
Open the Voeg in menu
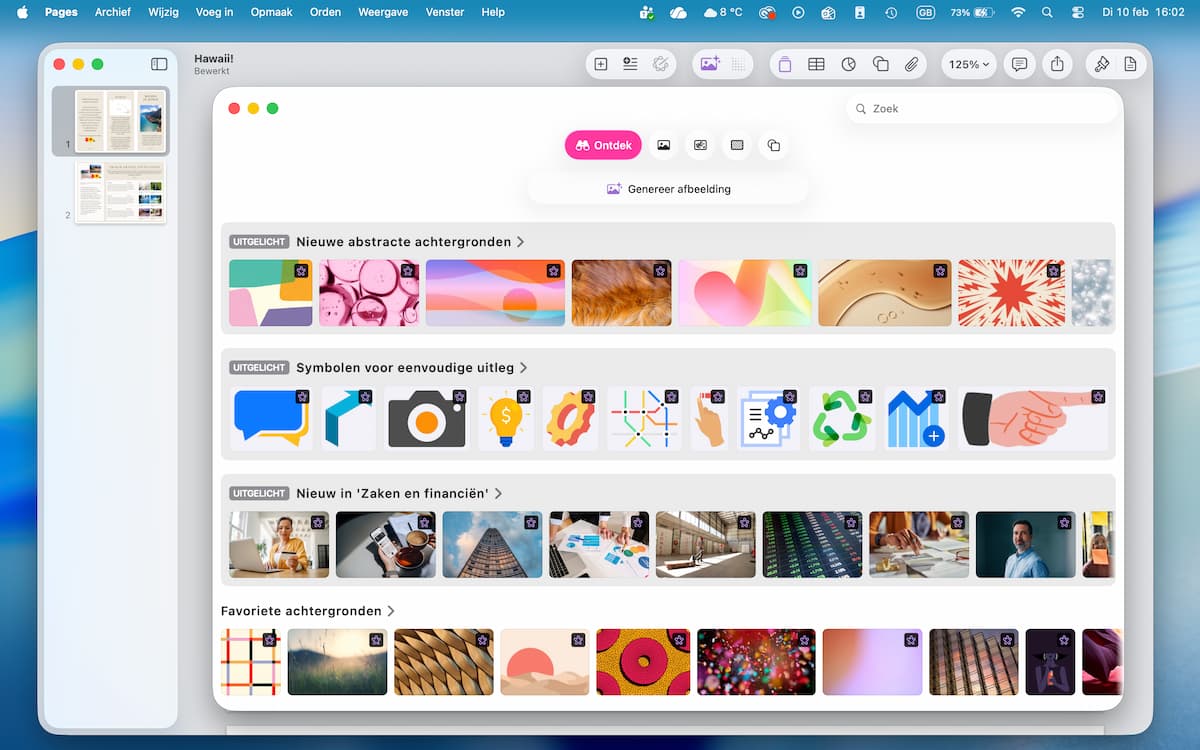pos(214,12)
